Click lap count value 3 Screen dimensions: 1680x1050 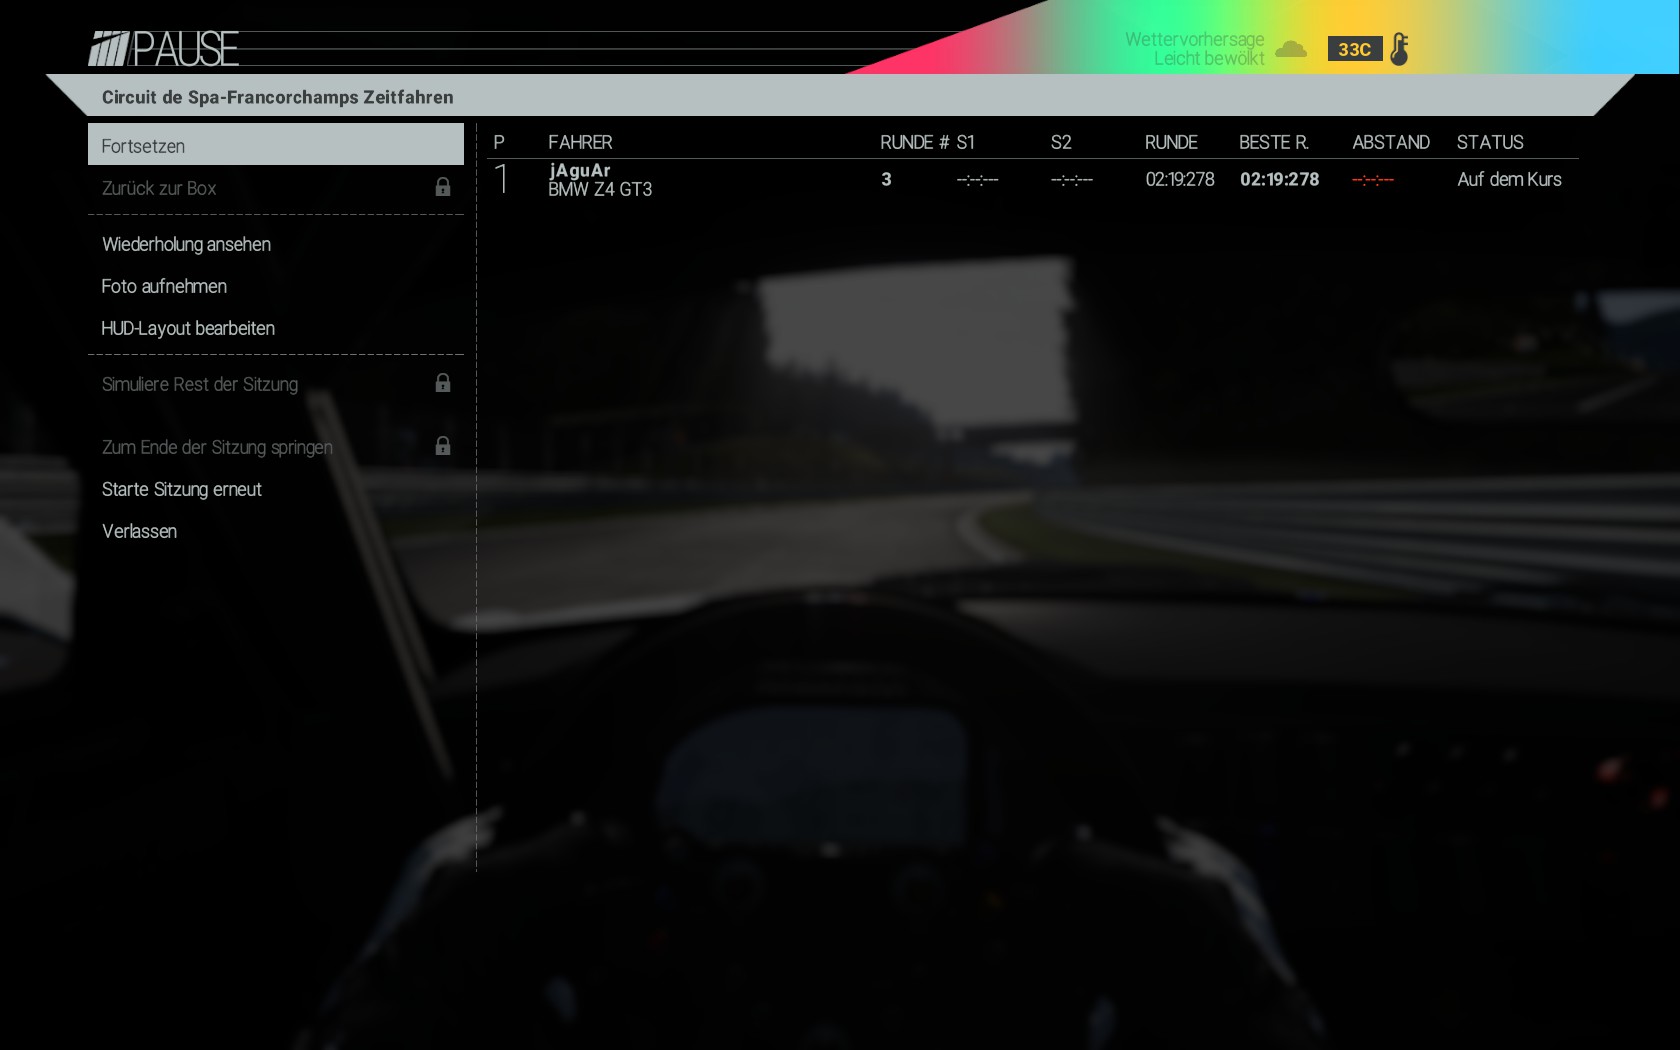[x=886, y=179]
